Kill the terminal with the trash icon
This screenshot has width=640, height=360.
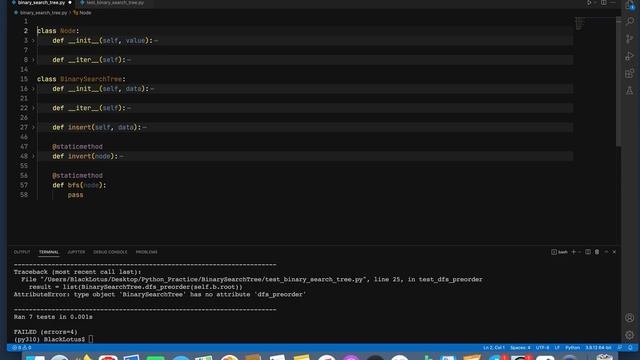tap(597, 252)
